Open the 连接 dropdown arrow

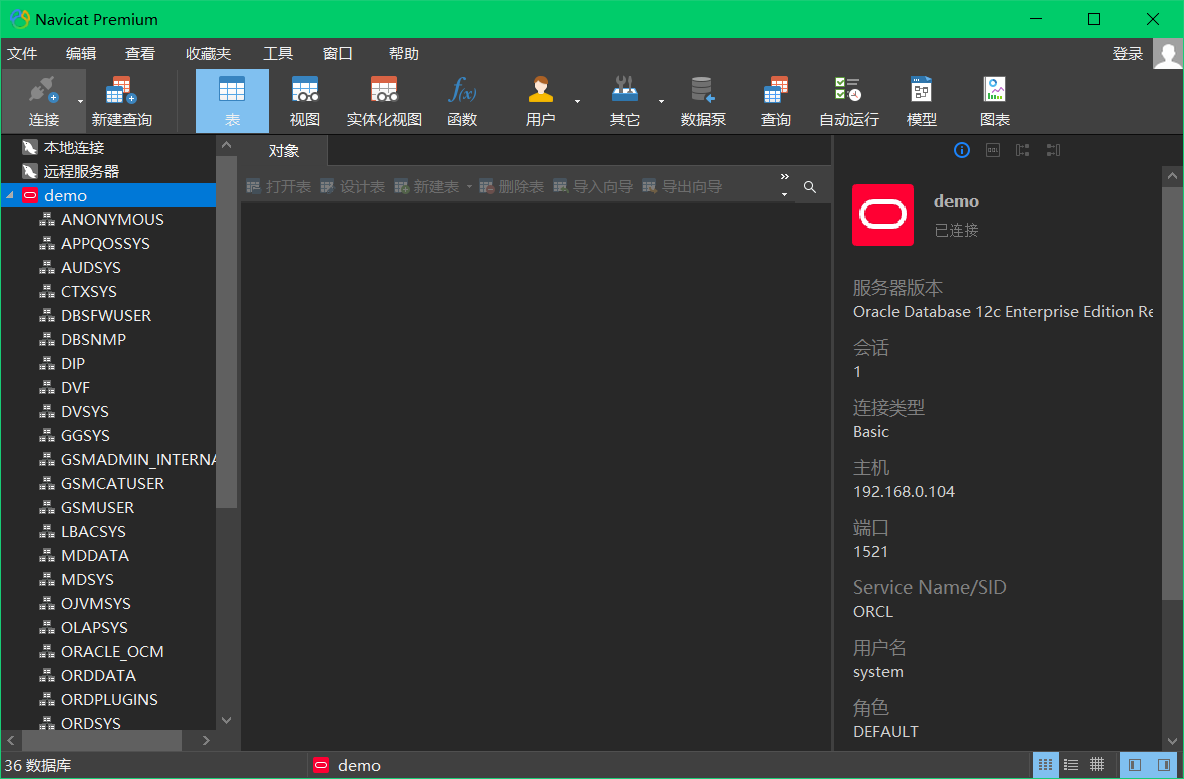81,101
